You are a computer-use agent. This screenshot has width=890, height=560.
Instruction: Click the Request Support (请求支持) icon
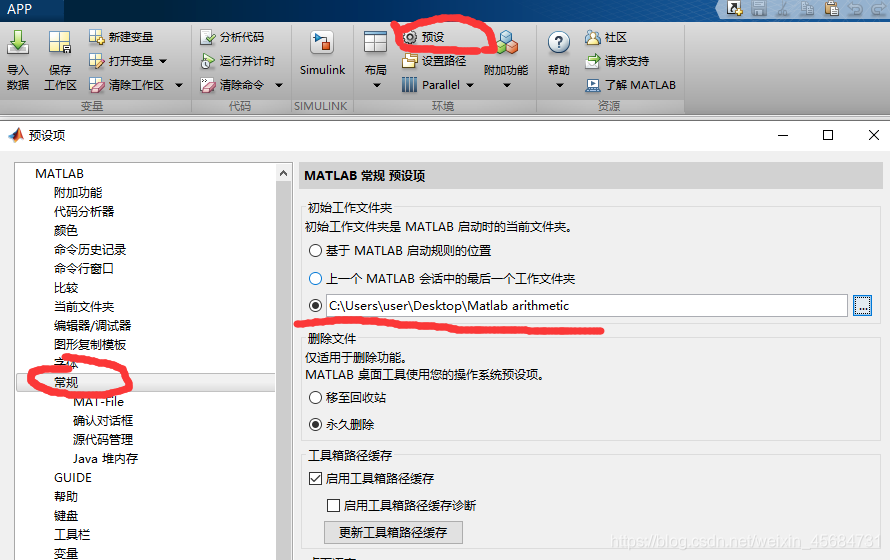pyautogui.click(x=593, y=61)
